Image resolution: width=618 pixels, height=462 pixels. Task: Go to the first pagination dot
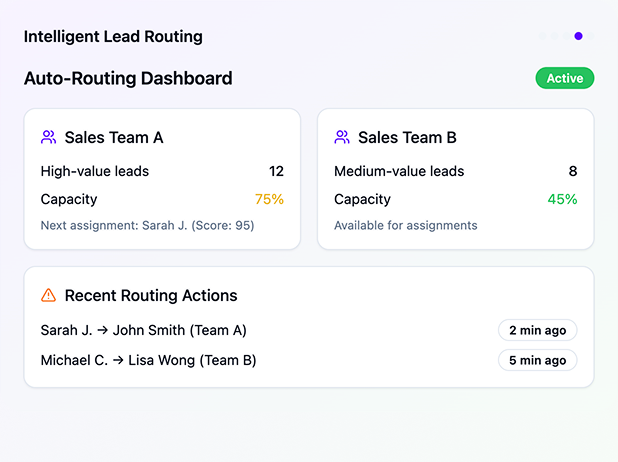click(543, 36)
